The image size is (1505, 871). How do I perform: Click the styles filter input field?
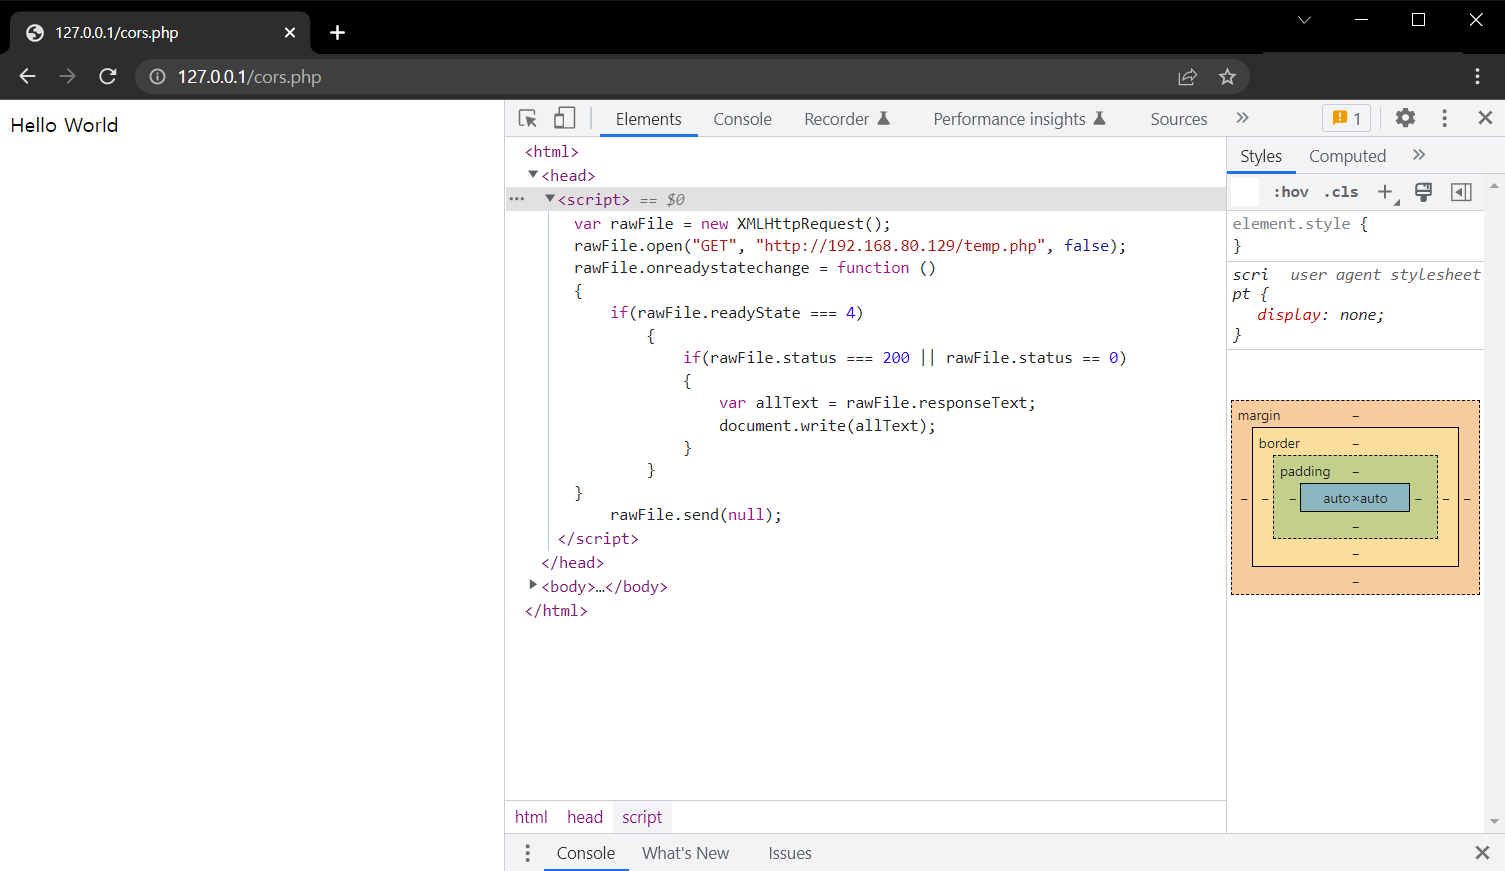(x=1245, y=192)
